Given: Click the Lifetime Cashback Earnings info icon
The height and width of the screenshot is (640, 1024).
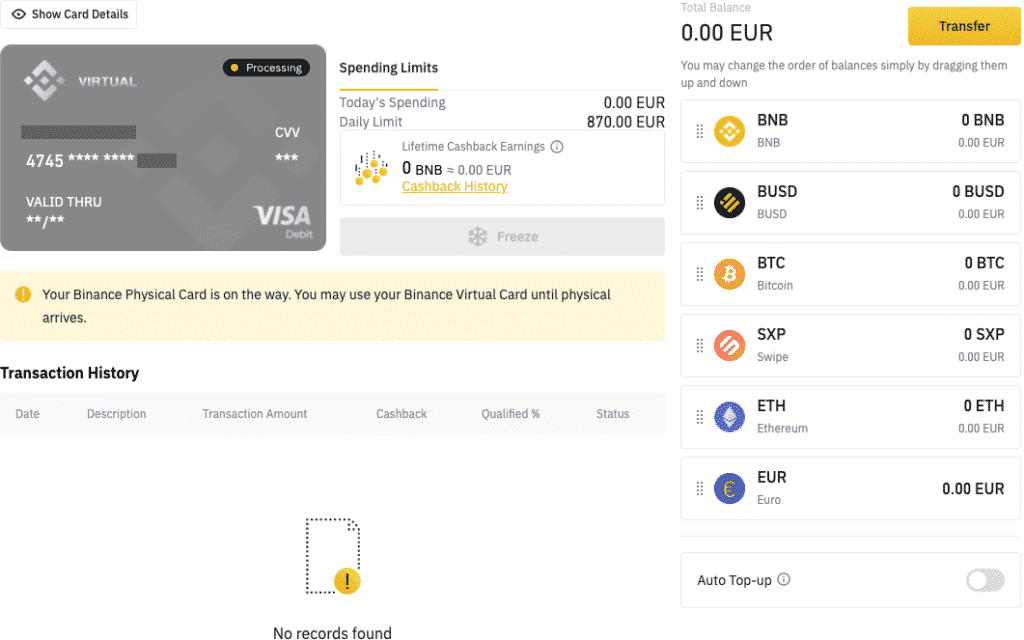Looking at the screenshot, I should click(x=557, y=147).
